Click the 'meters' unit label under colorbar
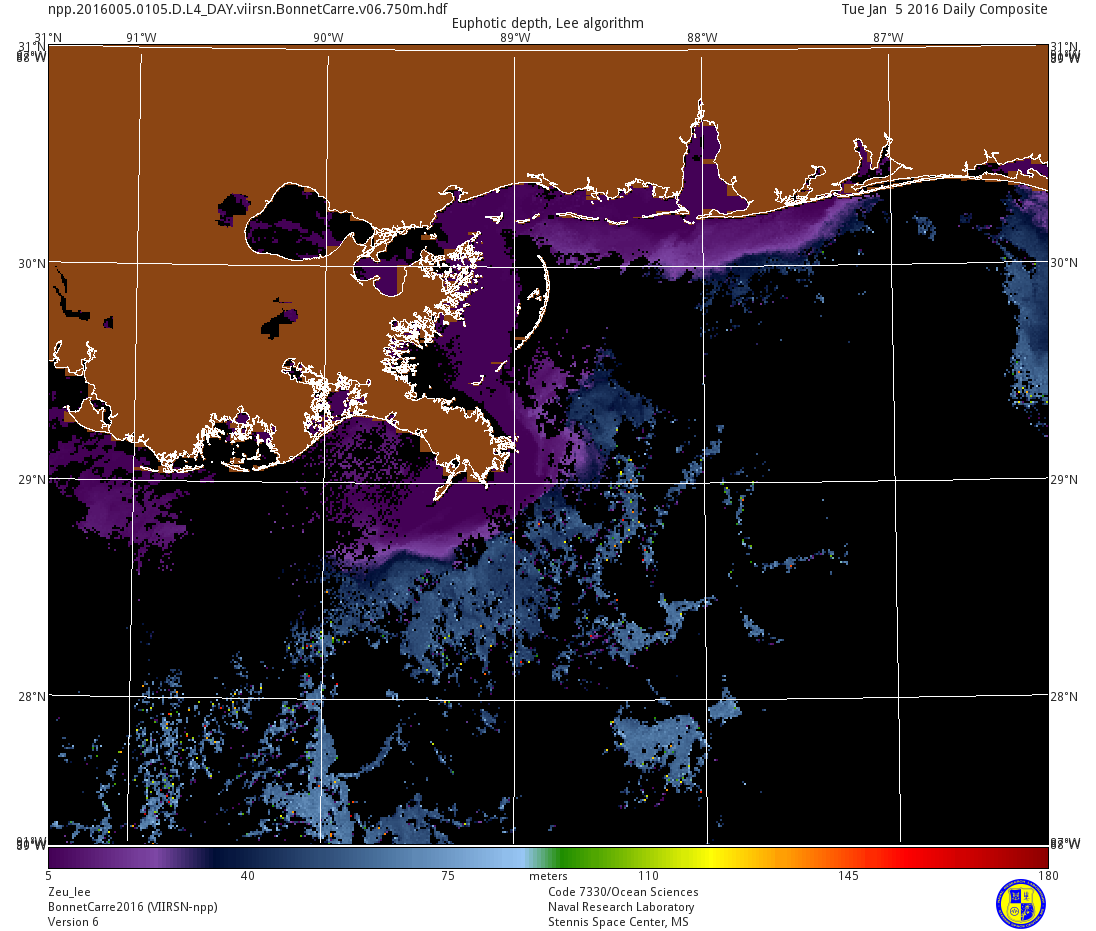This screenshot has height=931, width=1096. [x=548, y=877]
